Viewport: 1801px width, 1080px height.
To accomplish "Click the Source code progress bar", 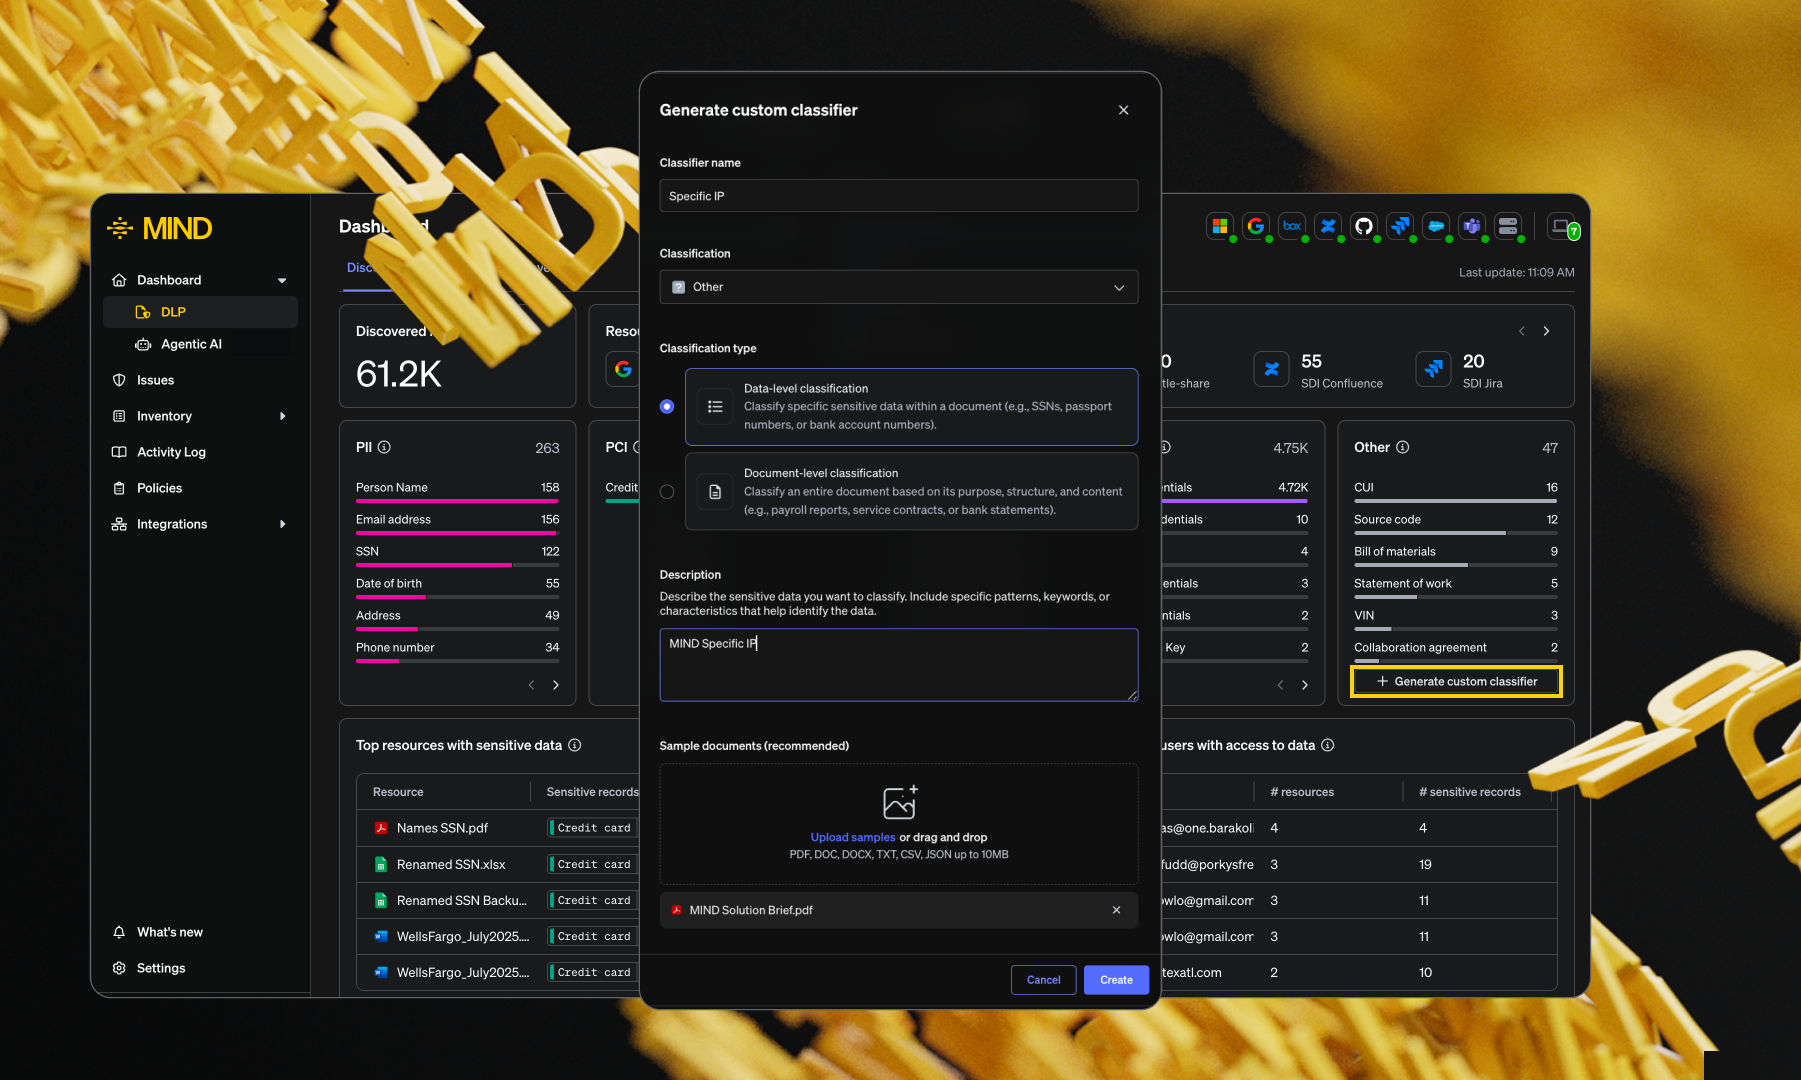I will click(x=1456, y=533).
